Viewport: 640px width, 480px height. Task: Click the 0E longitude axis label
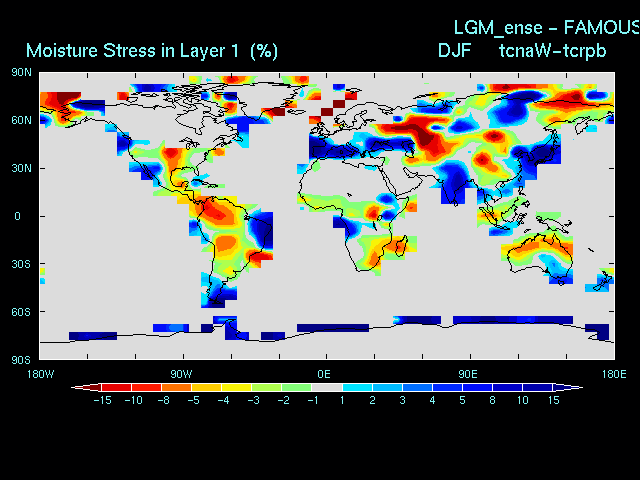point(324,373)
